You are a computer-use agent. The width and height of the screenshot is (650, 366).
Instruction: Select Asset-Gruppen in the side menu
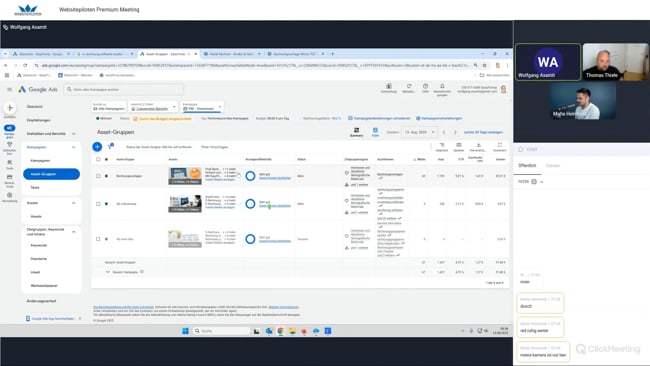[51, 174]
